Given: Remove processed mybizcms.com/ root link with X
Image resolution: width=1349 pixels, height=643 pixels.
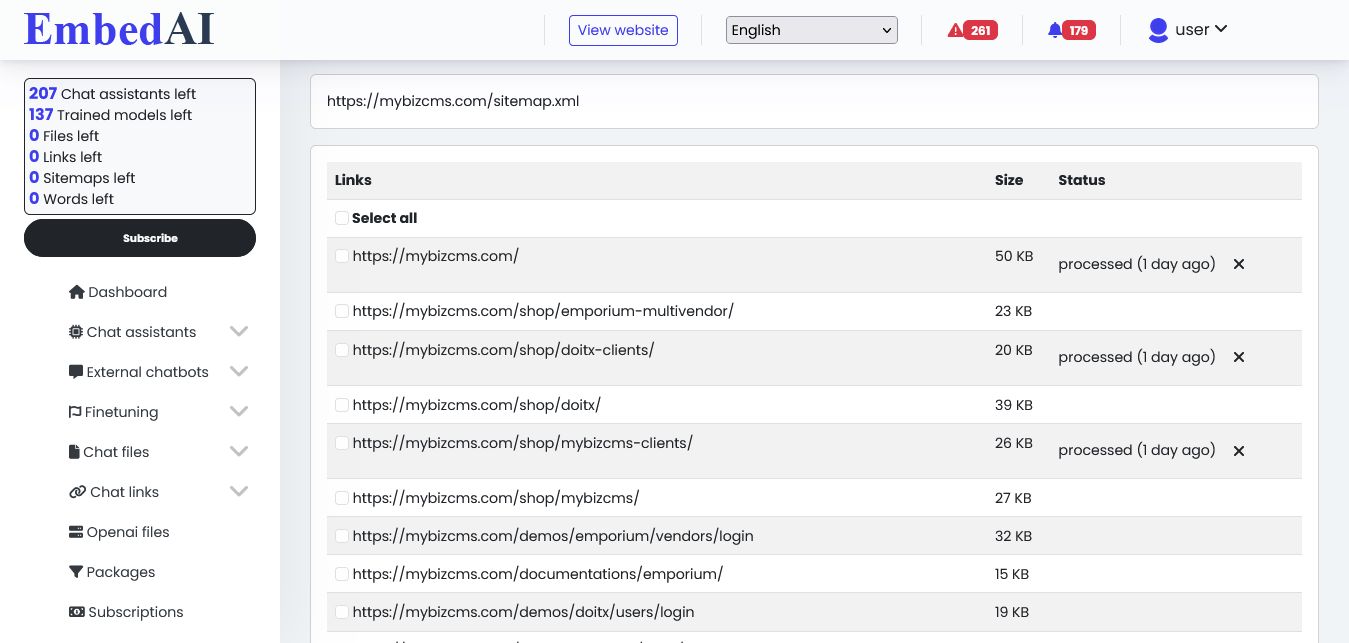Looking at the screenshot, I should coord(1238,264).
